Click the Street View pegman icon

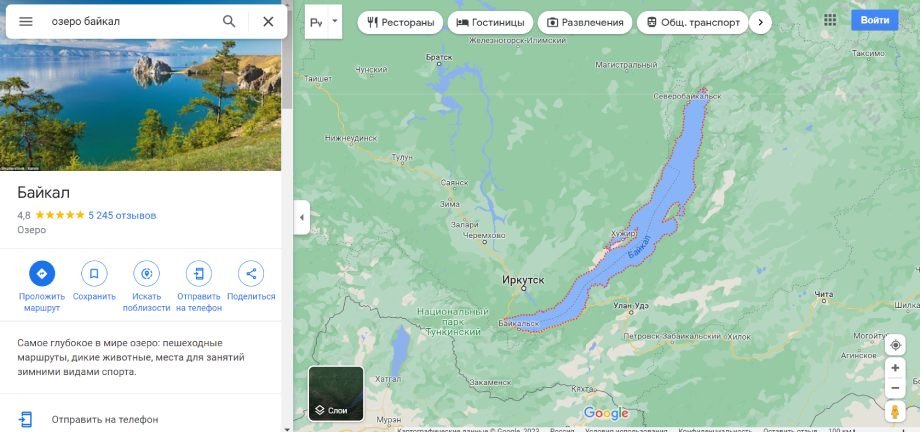click(895, 411)
